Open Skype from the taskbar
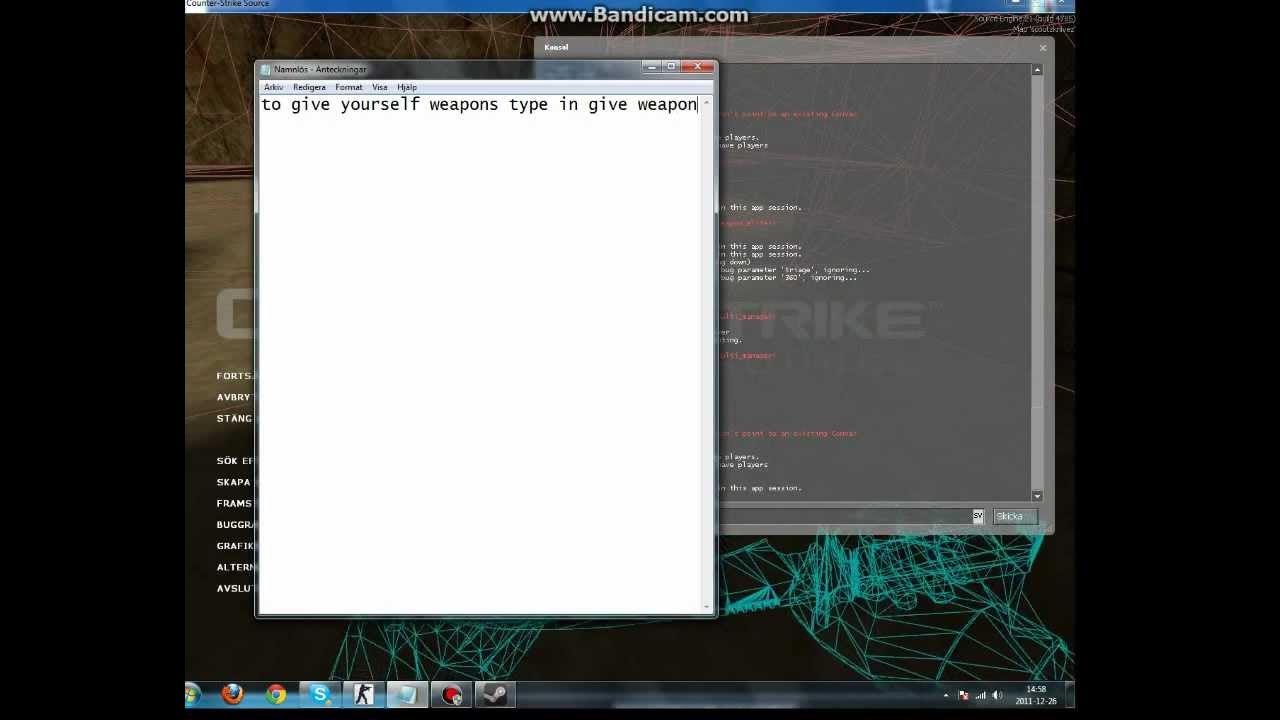 320,694
